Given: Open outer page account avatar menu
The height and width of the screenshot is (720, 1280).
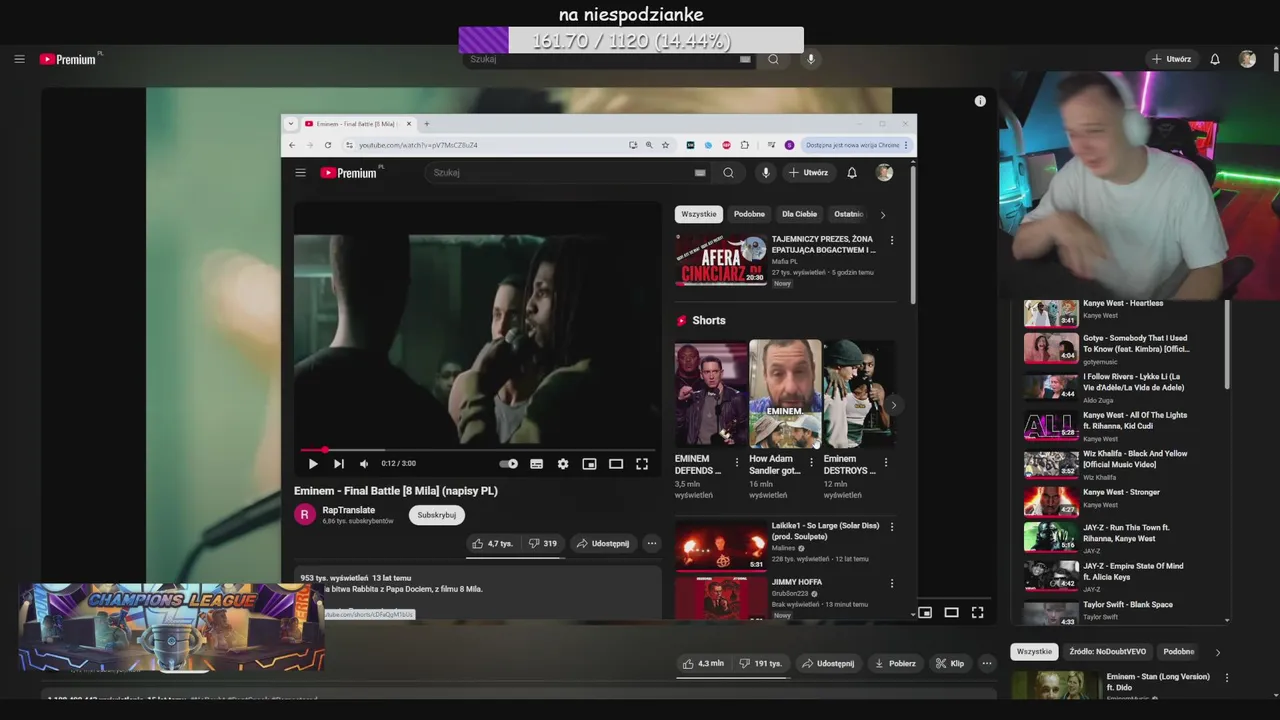Looking at the screenshot, I should (1247, 59).
